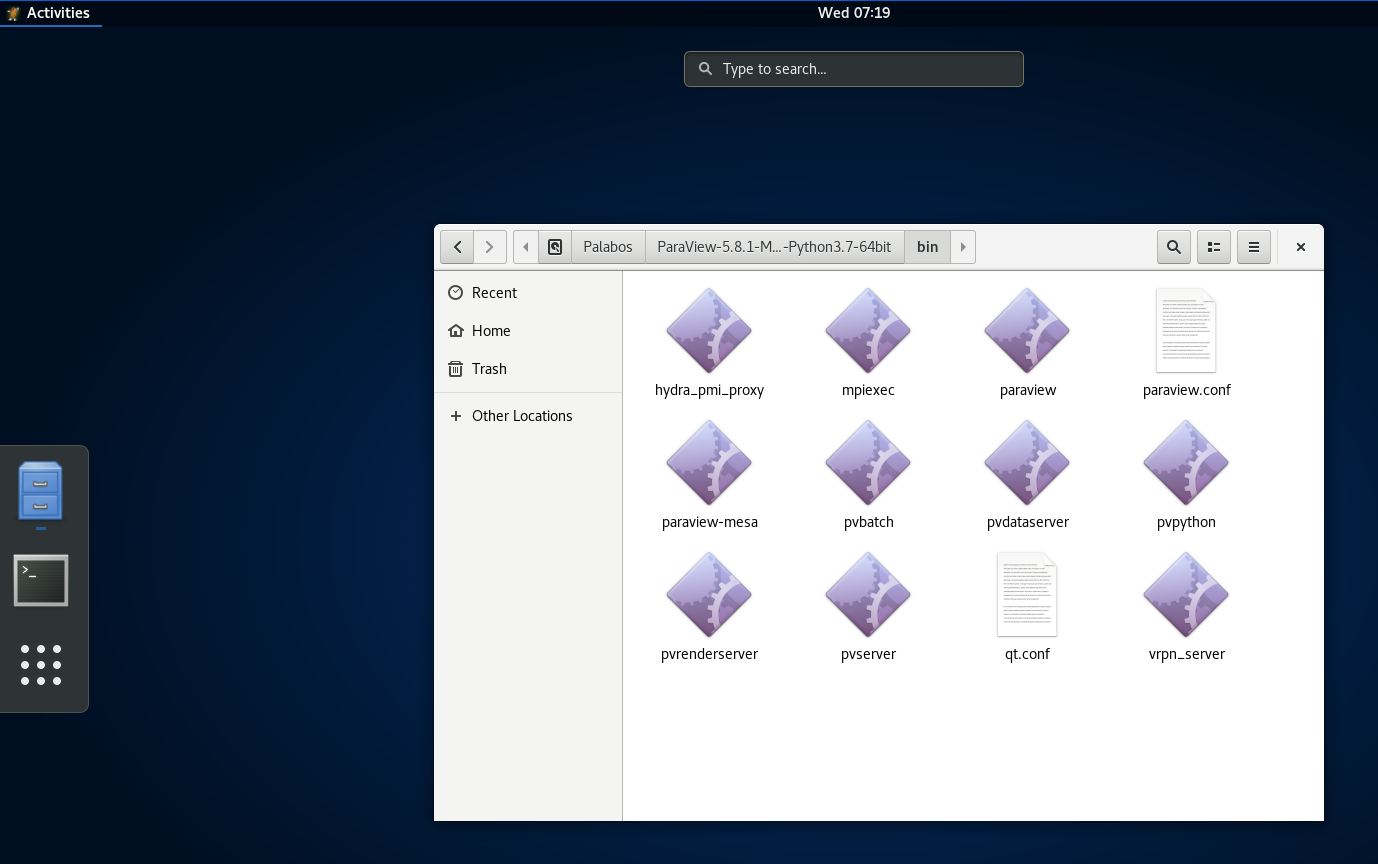Toggle list view in file manager
1378x864 pixels.
(x=1214, y=247)
